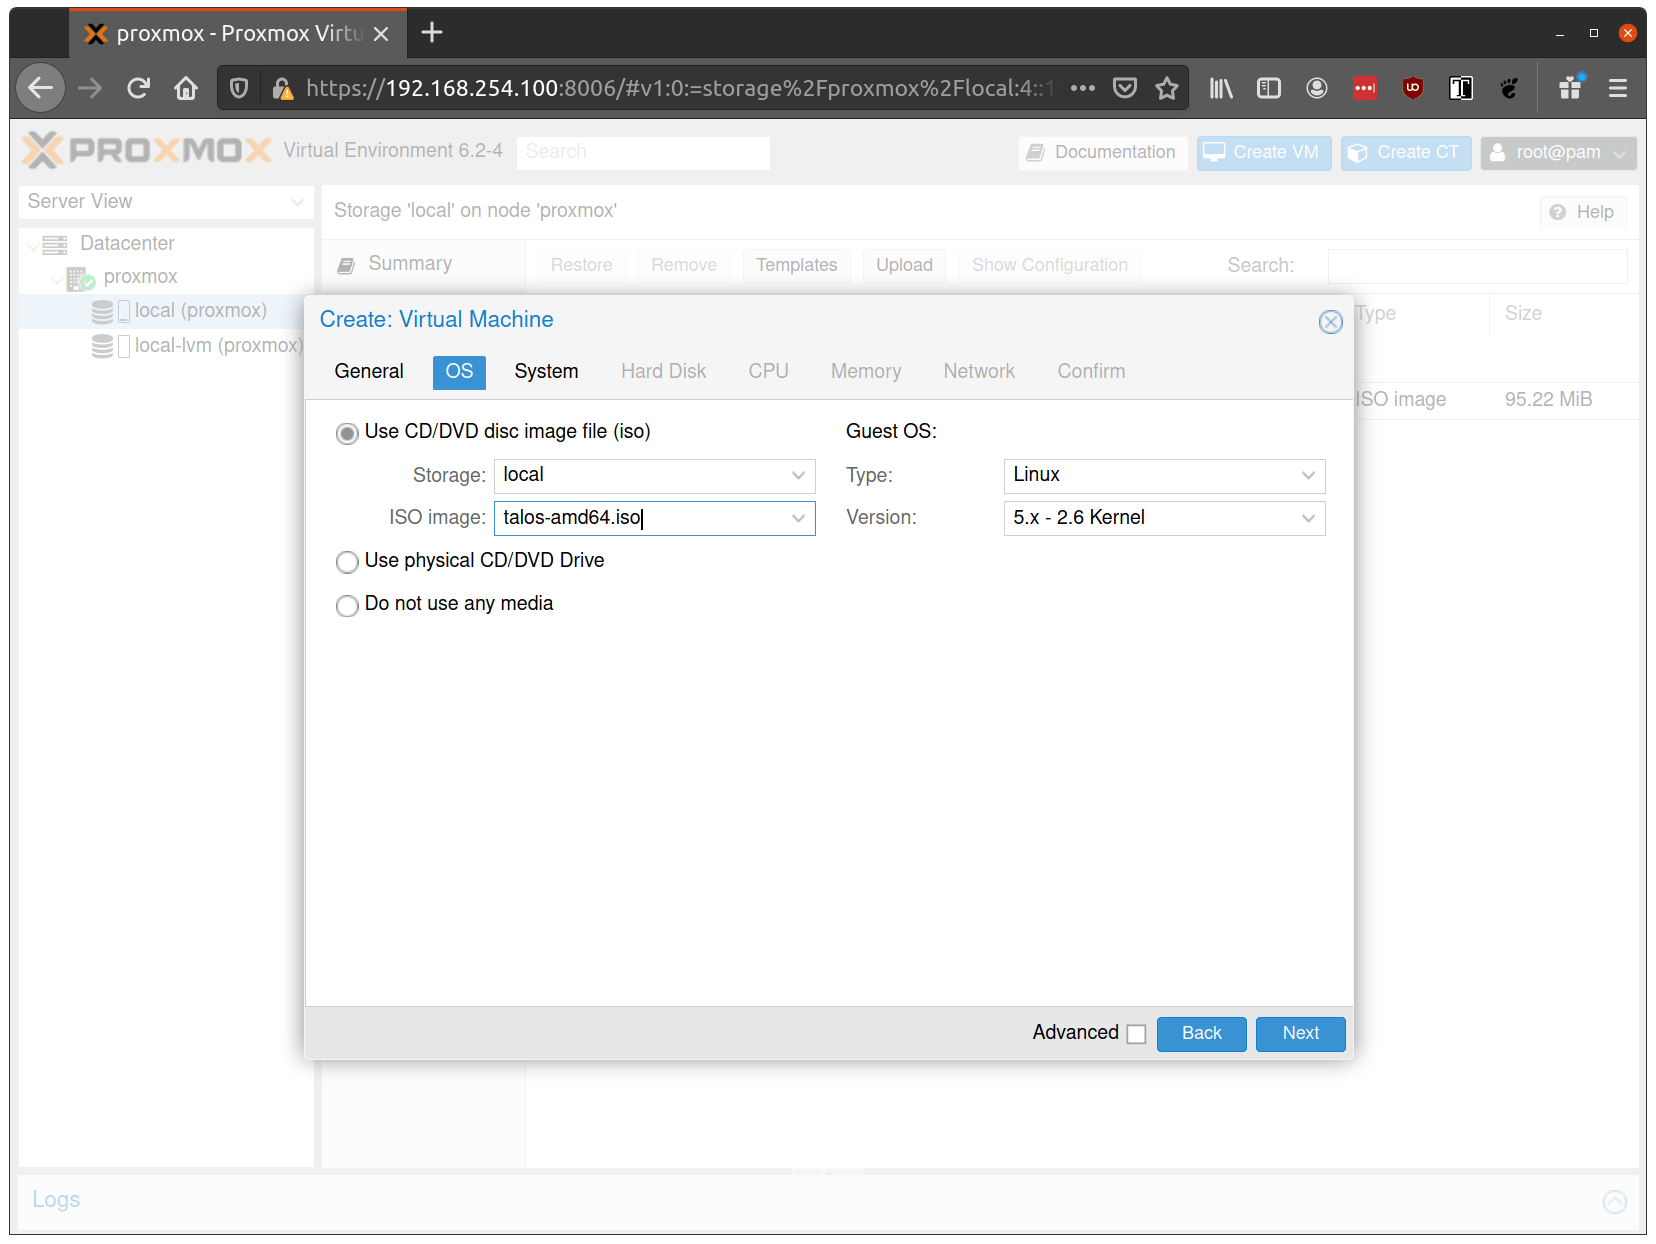
Task: Expand the Storage dropdown showing local
Action: pos(655,475)
